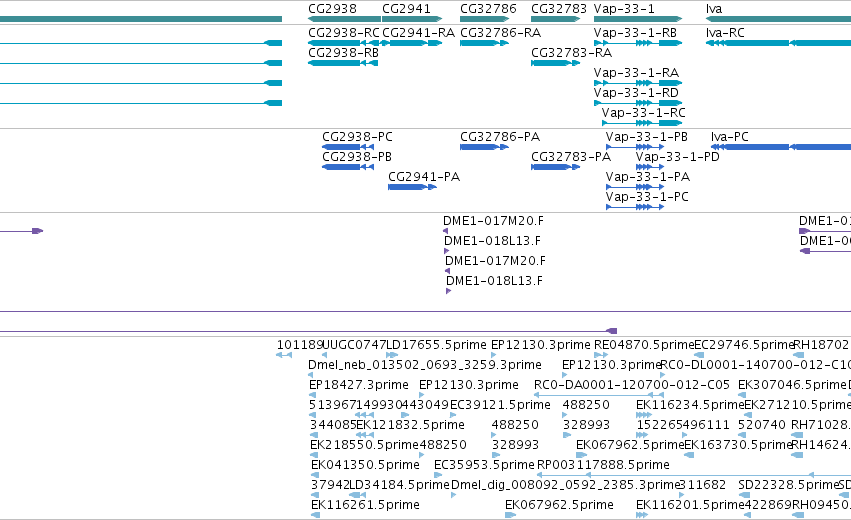This screenshot has height=520, width=851.
Task: Click the teal arrow glyph under CG32786 gene
Action: [485, 19]
